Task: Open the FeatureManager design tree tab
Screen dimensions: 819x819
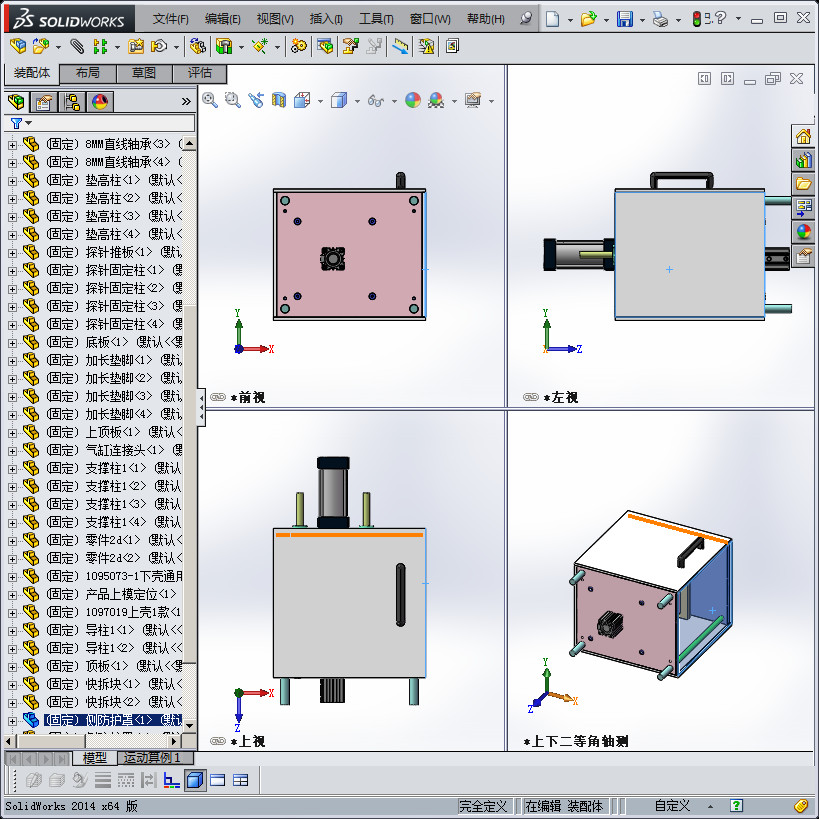Action: (17, 101)
